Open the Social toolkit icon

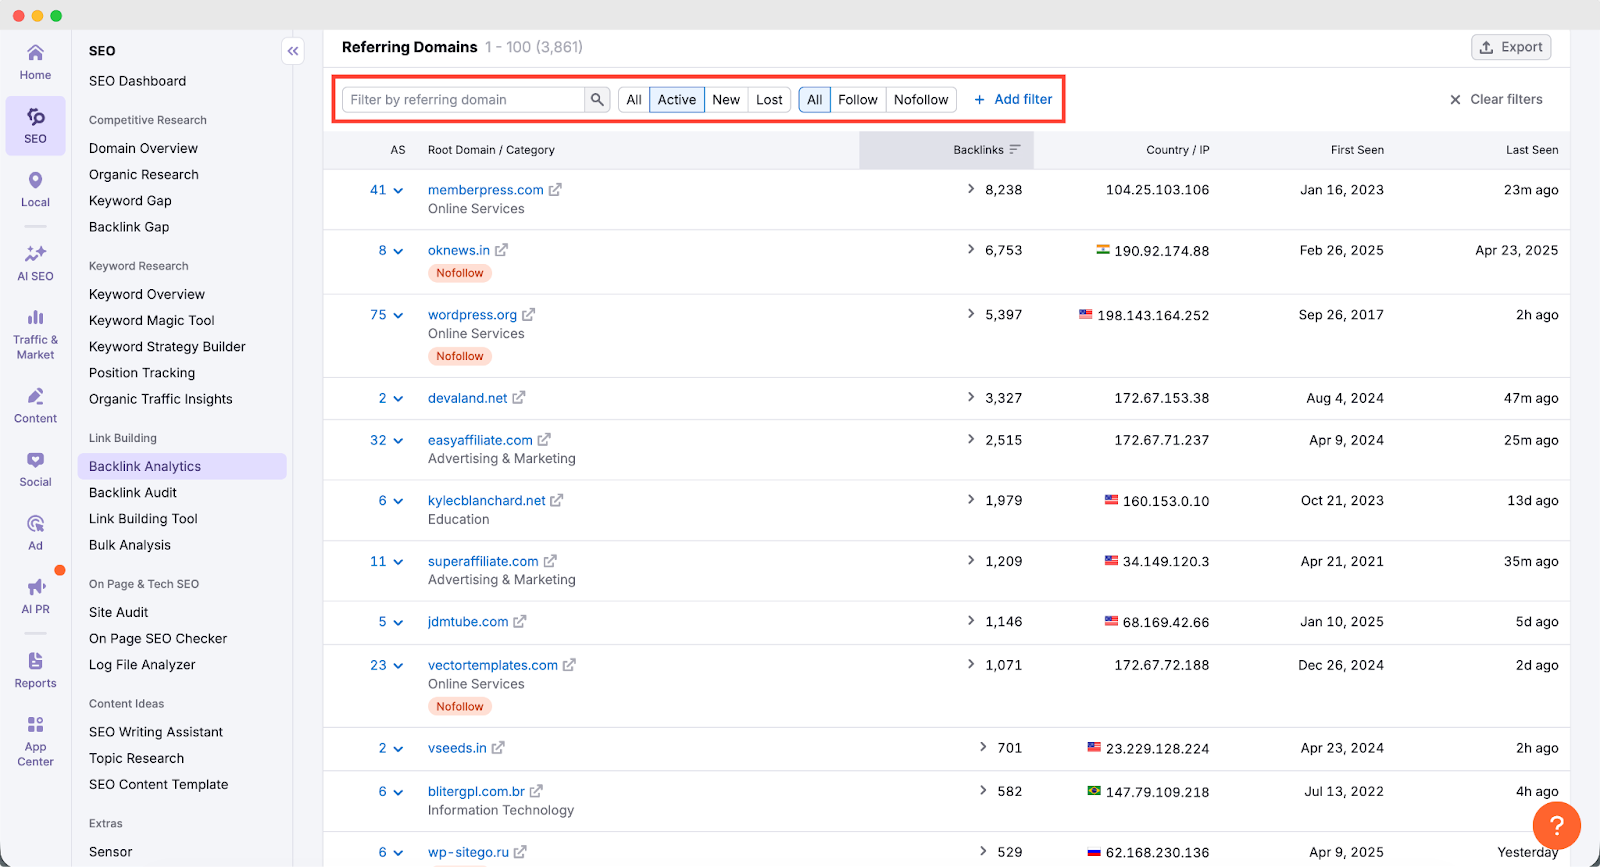coord(35,460)
